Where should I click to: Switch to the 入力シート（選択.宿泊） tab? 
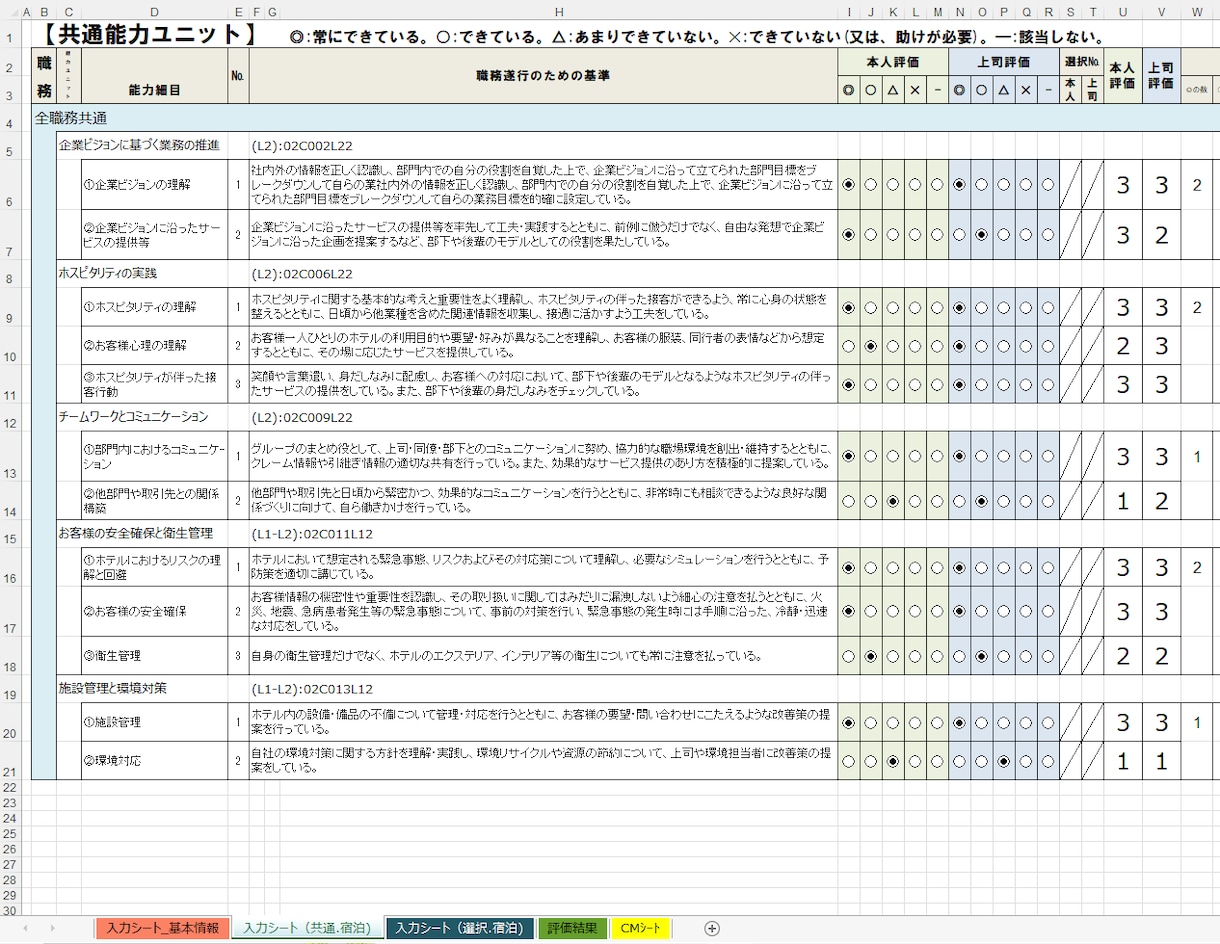459,928
